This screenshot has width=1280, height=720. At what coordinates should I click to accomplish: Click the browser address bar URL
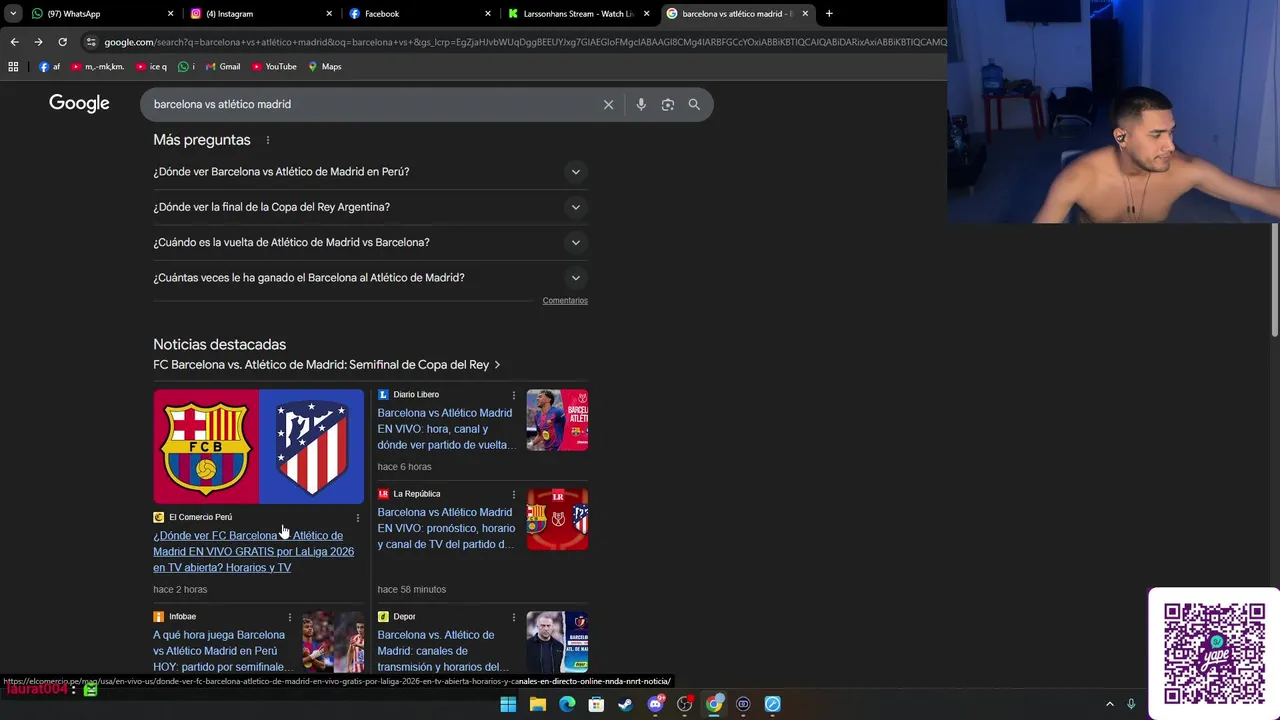click(524, 42)
